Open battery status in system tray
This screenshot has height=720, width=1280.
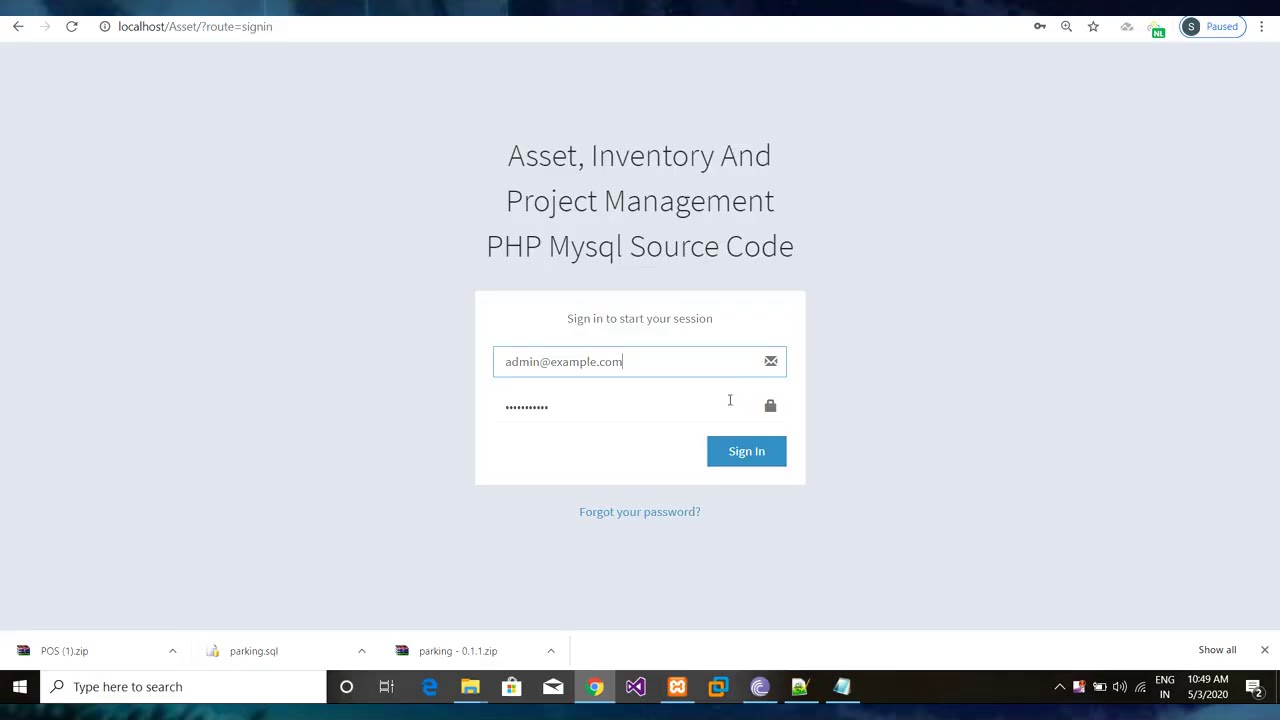pos(1099,687)
